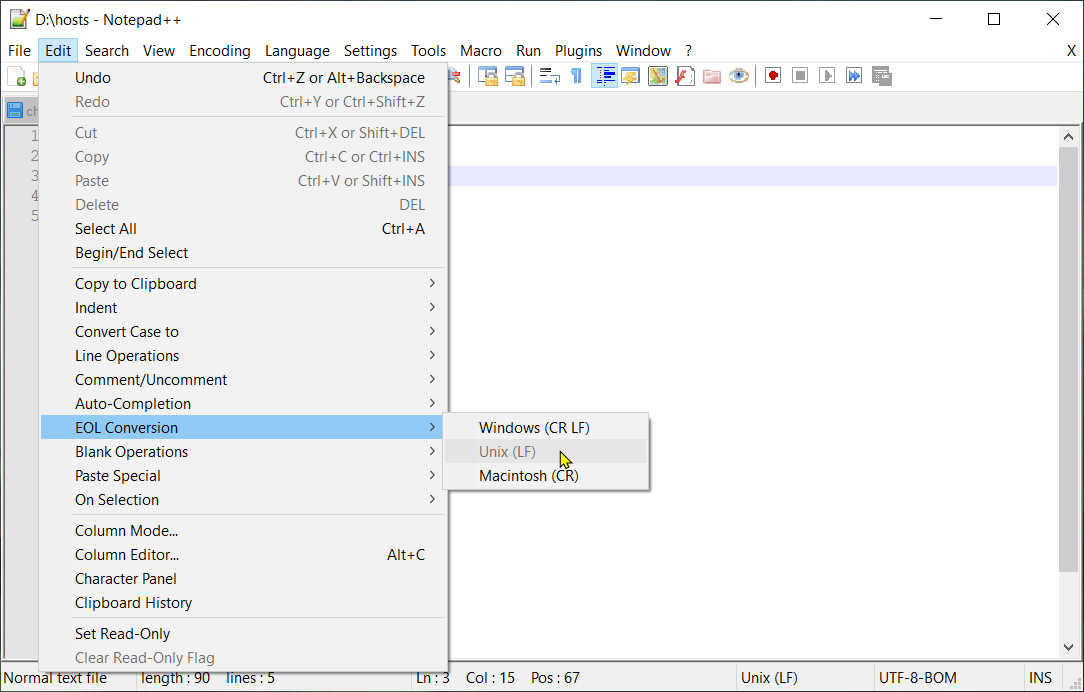Convert line endings to Windows (CR LF)

click(x=545, y=427)
